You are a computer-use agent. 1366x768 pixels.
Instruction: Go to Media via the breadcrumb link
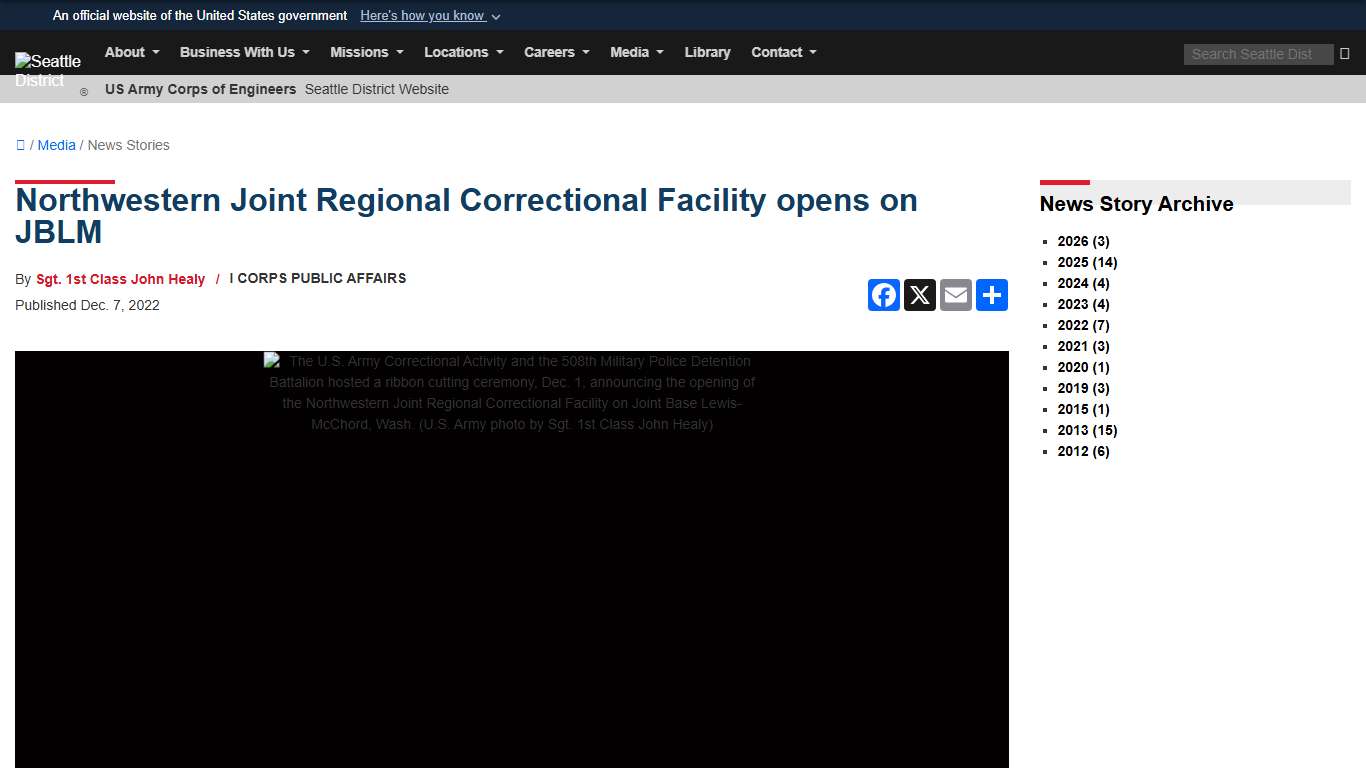tap(56, 145)
